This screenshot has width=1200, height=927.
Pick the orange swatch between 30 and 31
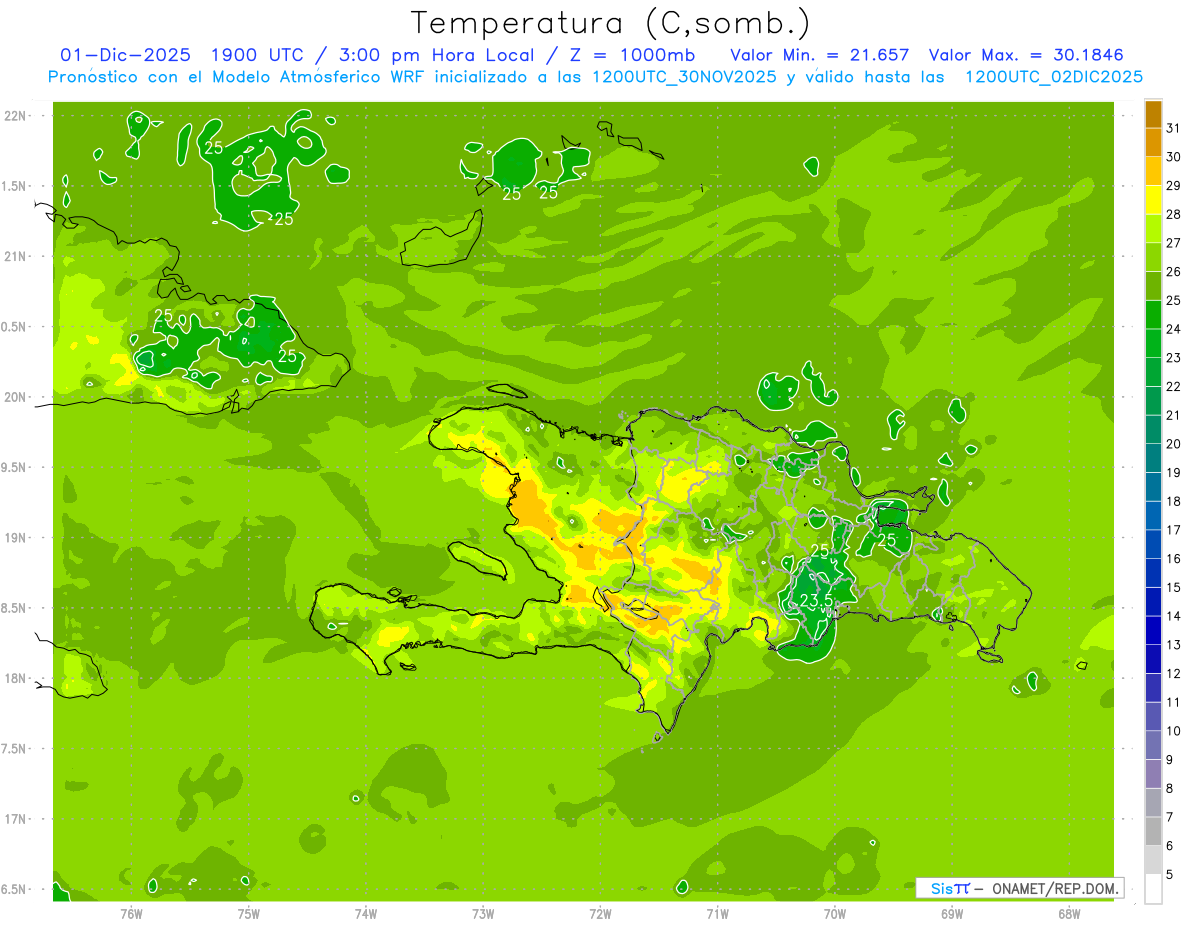tap(1153, 142)
